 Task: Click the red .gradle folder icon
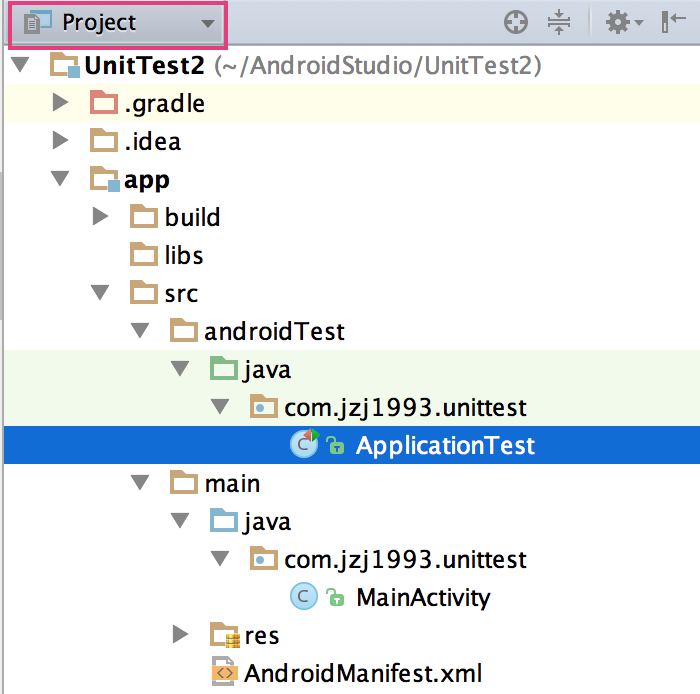tap(104, 102)
